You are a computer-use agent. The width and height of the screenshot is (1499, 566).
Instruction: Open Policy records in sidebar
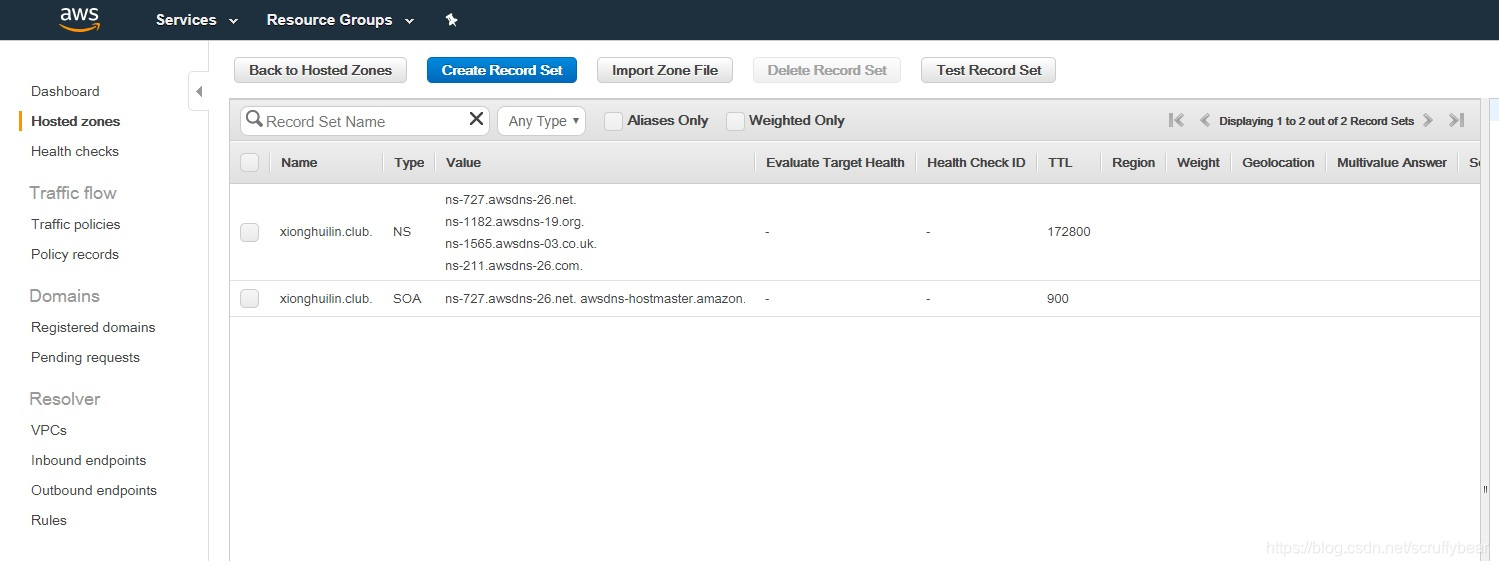click(x=75, y=254)
